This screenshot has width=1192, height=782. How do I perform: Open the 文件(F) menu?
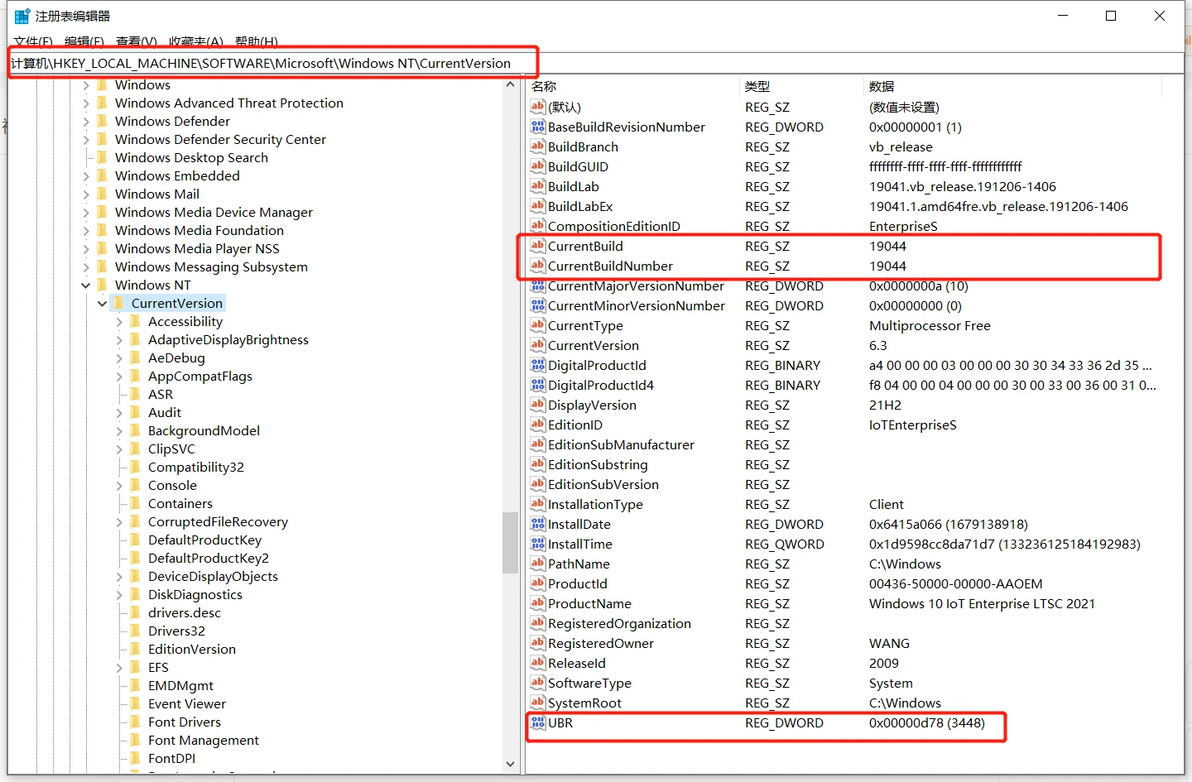click(33, 41)
